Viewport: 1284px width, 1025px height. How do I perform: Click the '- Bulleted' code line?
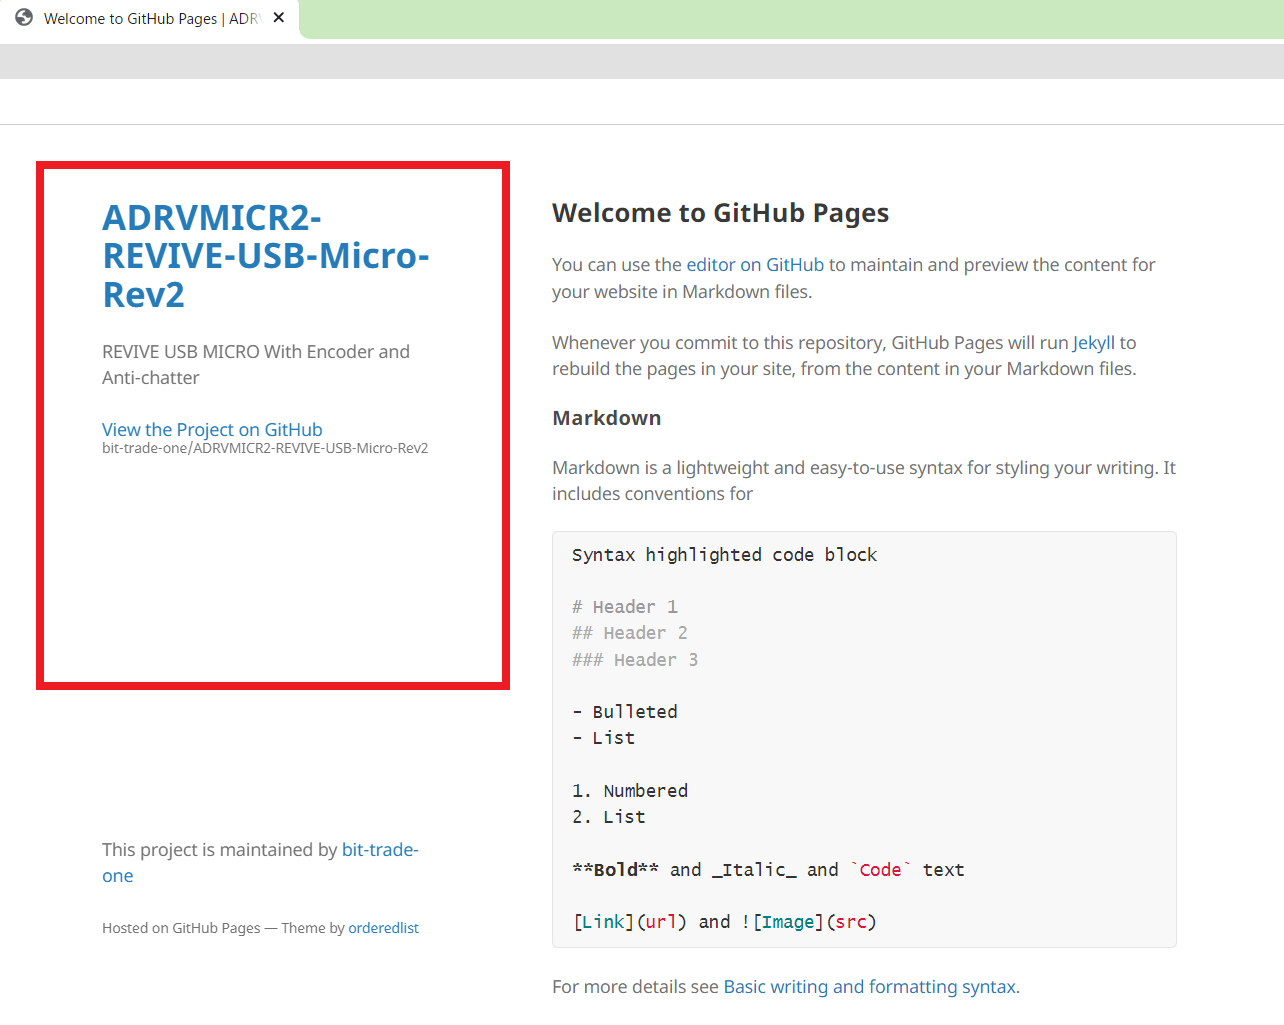pyautogui.click(x=625, y=712)
